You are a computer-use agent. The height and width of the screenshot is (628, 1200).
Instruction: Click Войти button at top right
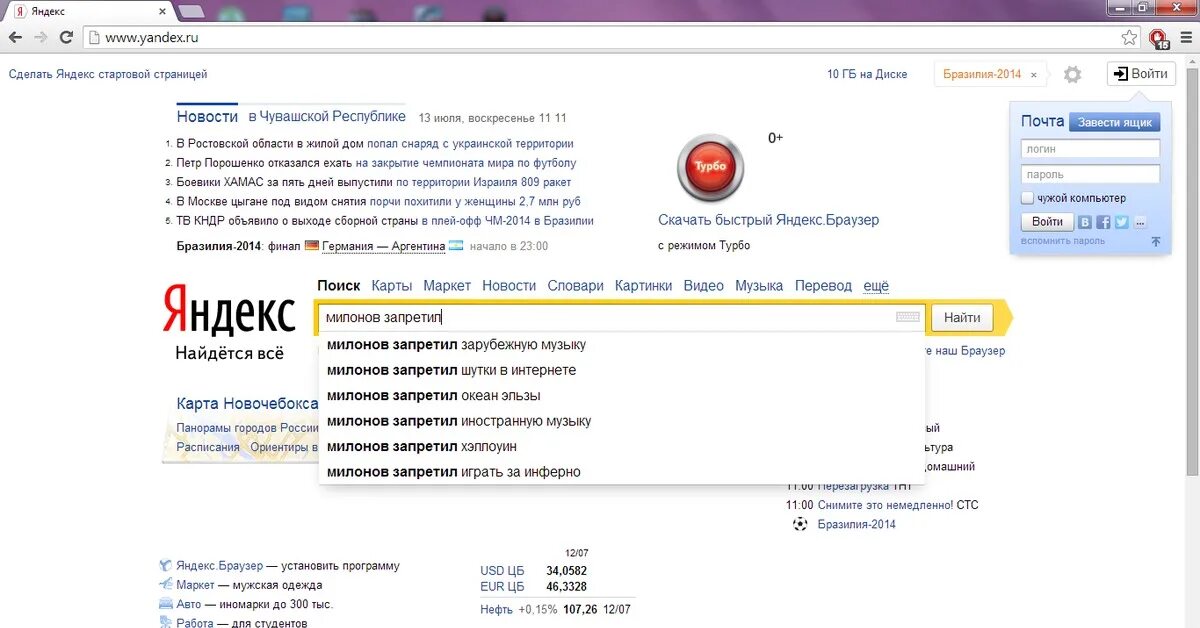tap(1141, 74)
